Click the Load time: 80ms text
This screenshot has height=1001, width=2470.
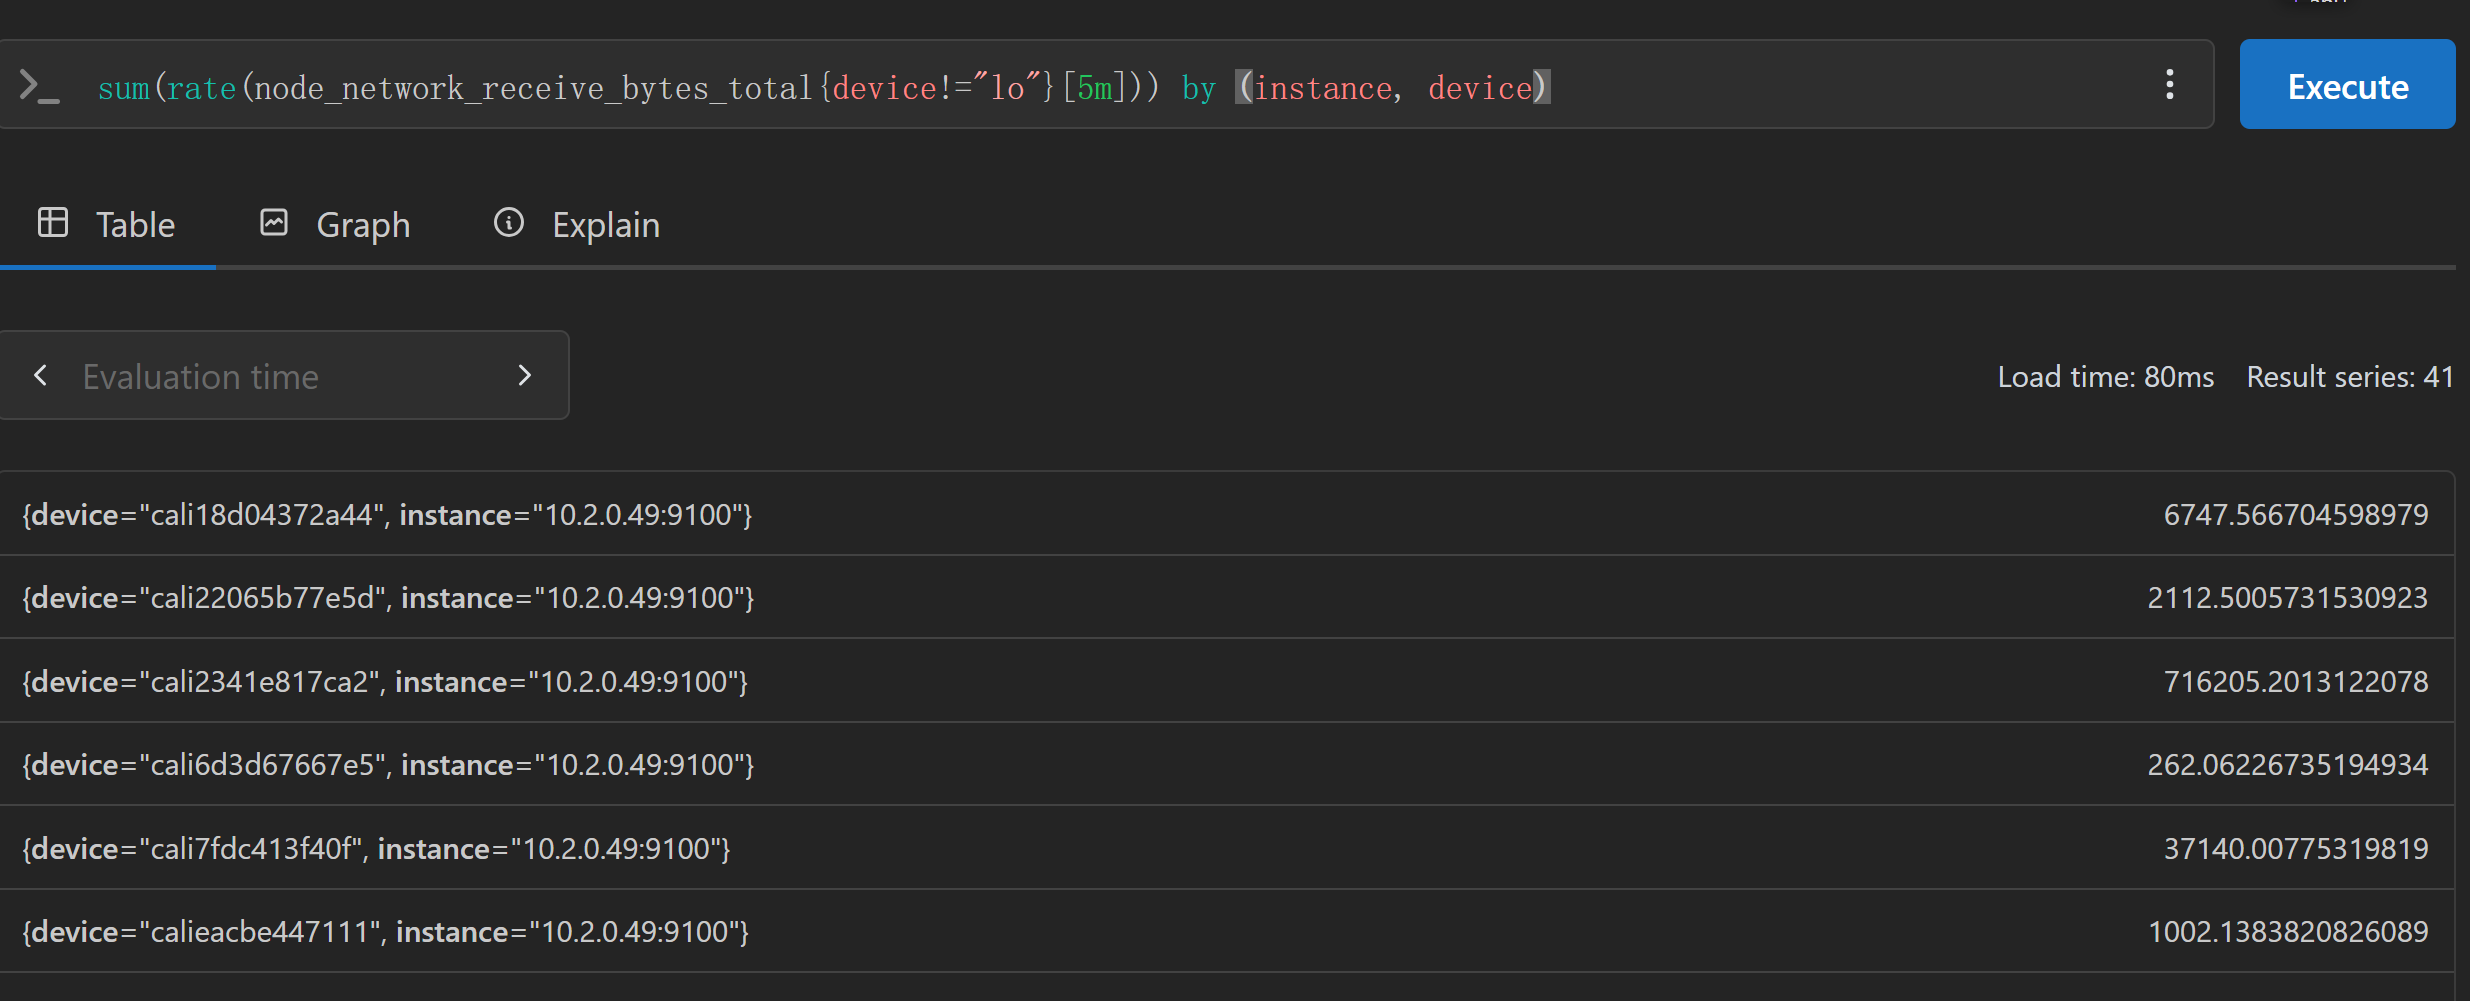pos(2105,377)
